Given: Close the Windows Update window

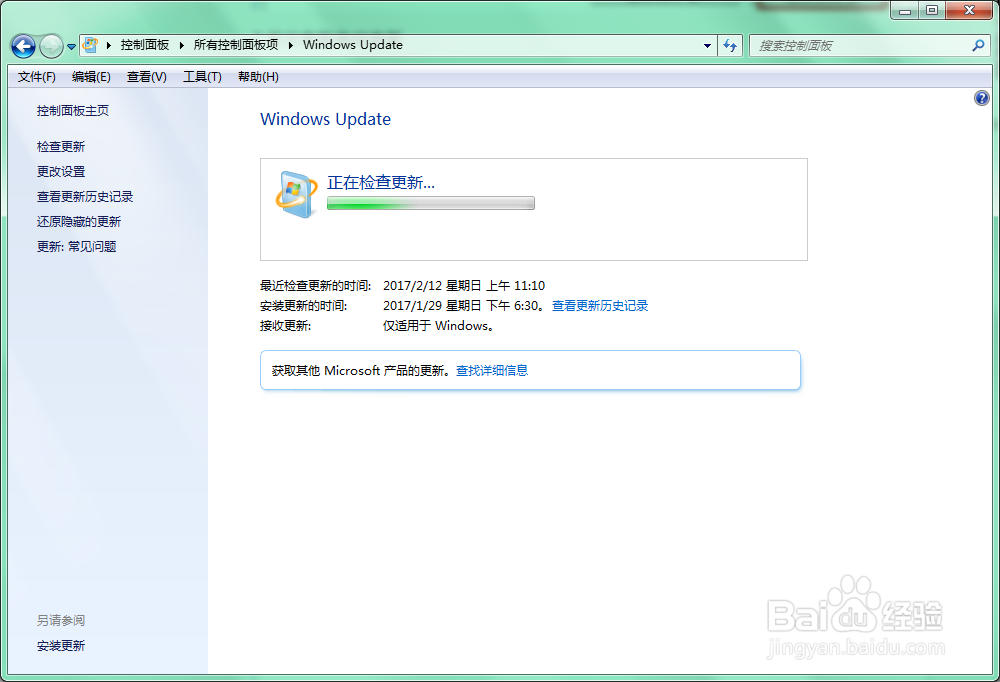Looking at the screenshot, I should pyautogui.click(x=969, y=10).
